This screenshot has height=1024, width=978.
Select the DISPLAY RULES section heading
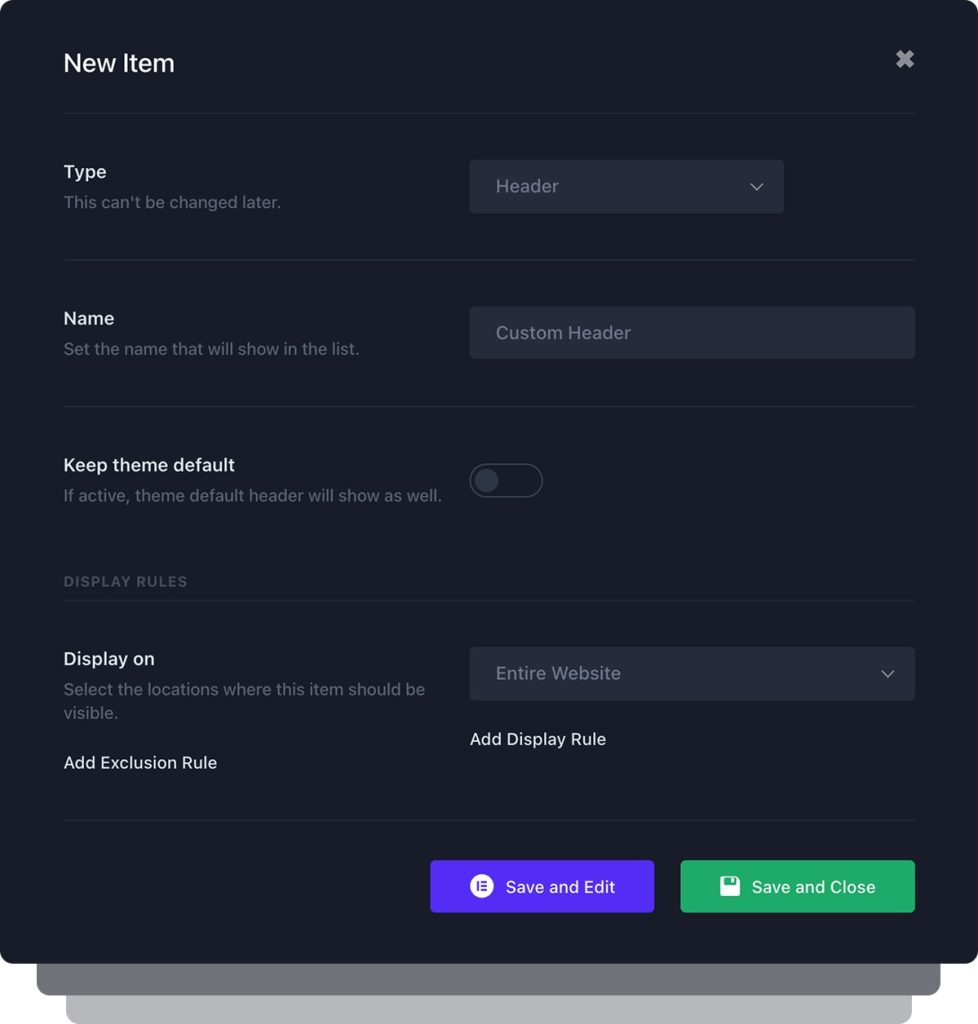[x=126, y=581]
